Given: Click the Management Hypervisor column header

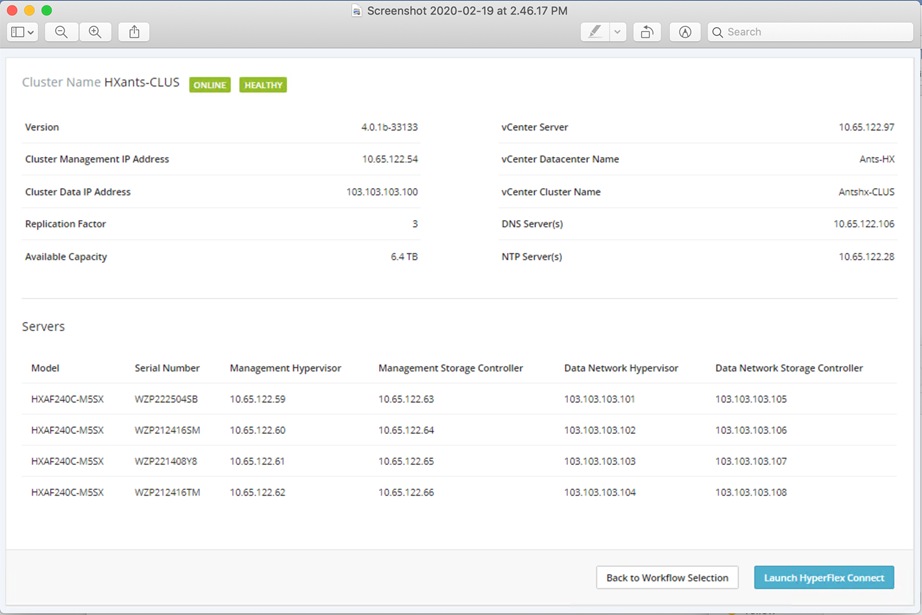Looking at the screenshot, I should point(285,368).
